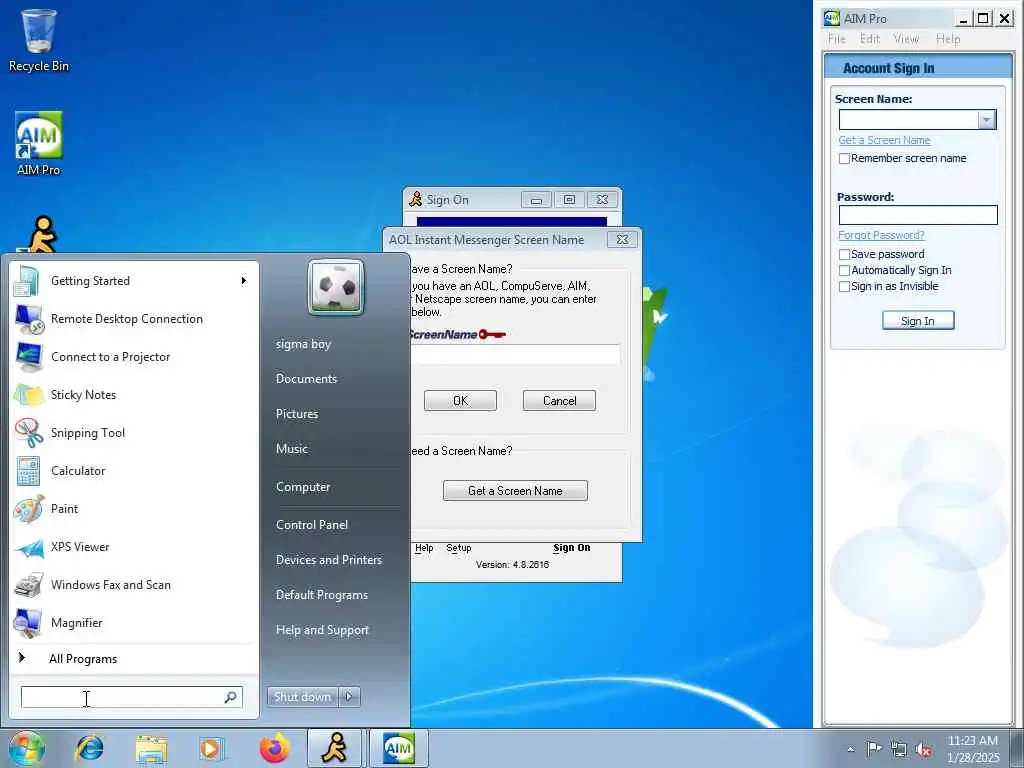Click Shut down button
1024x768 pixels.
pos(302,697)
